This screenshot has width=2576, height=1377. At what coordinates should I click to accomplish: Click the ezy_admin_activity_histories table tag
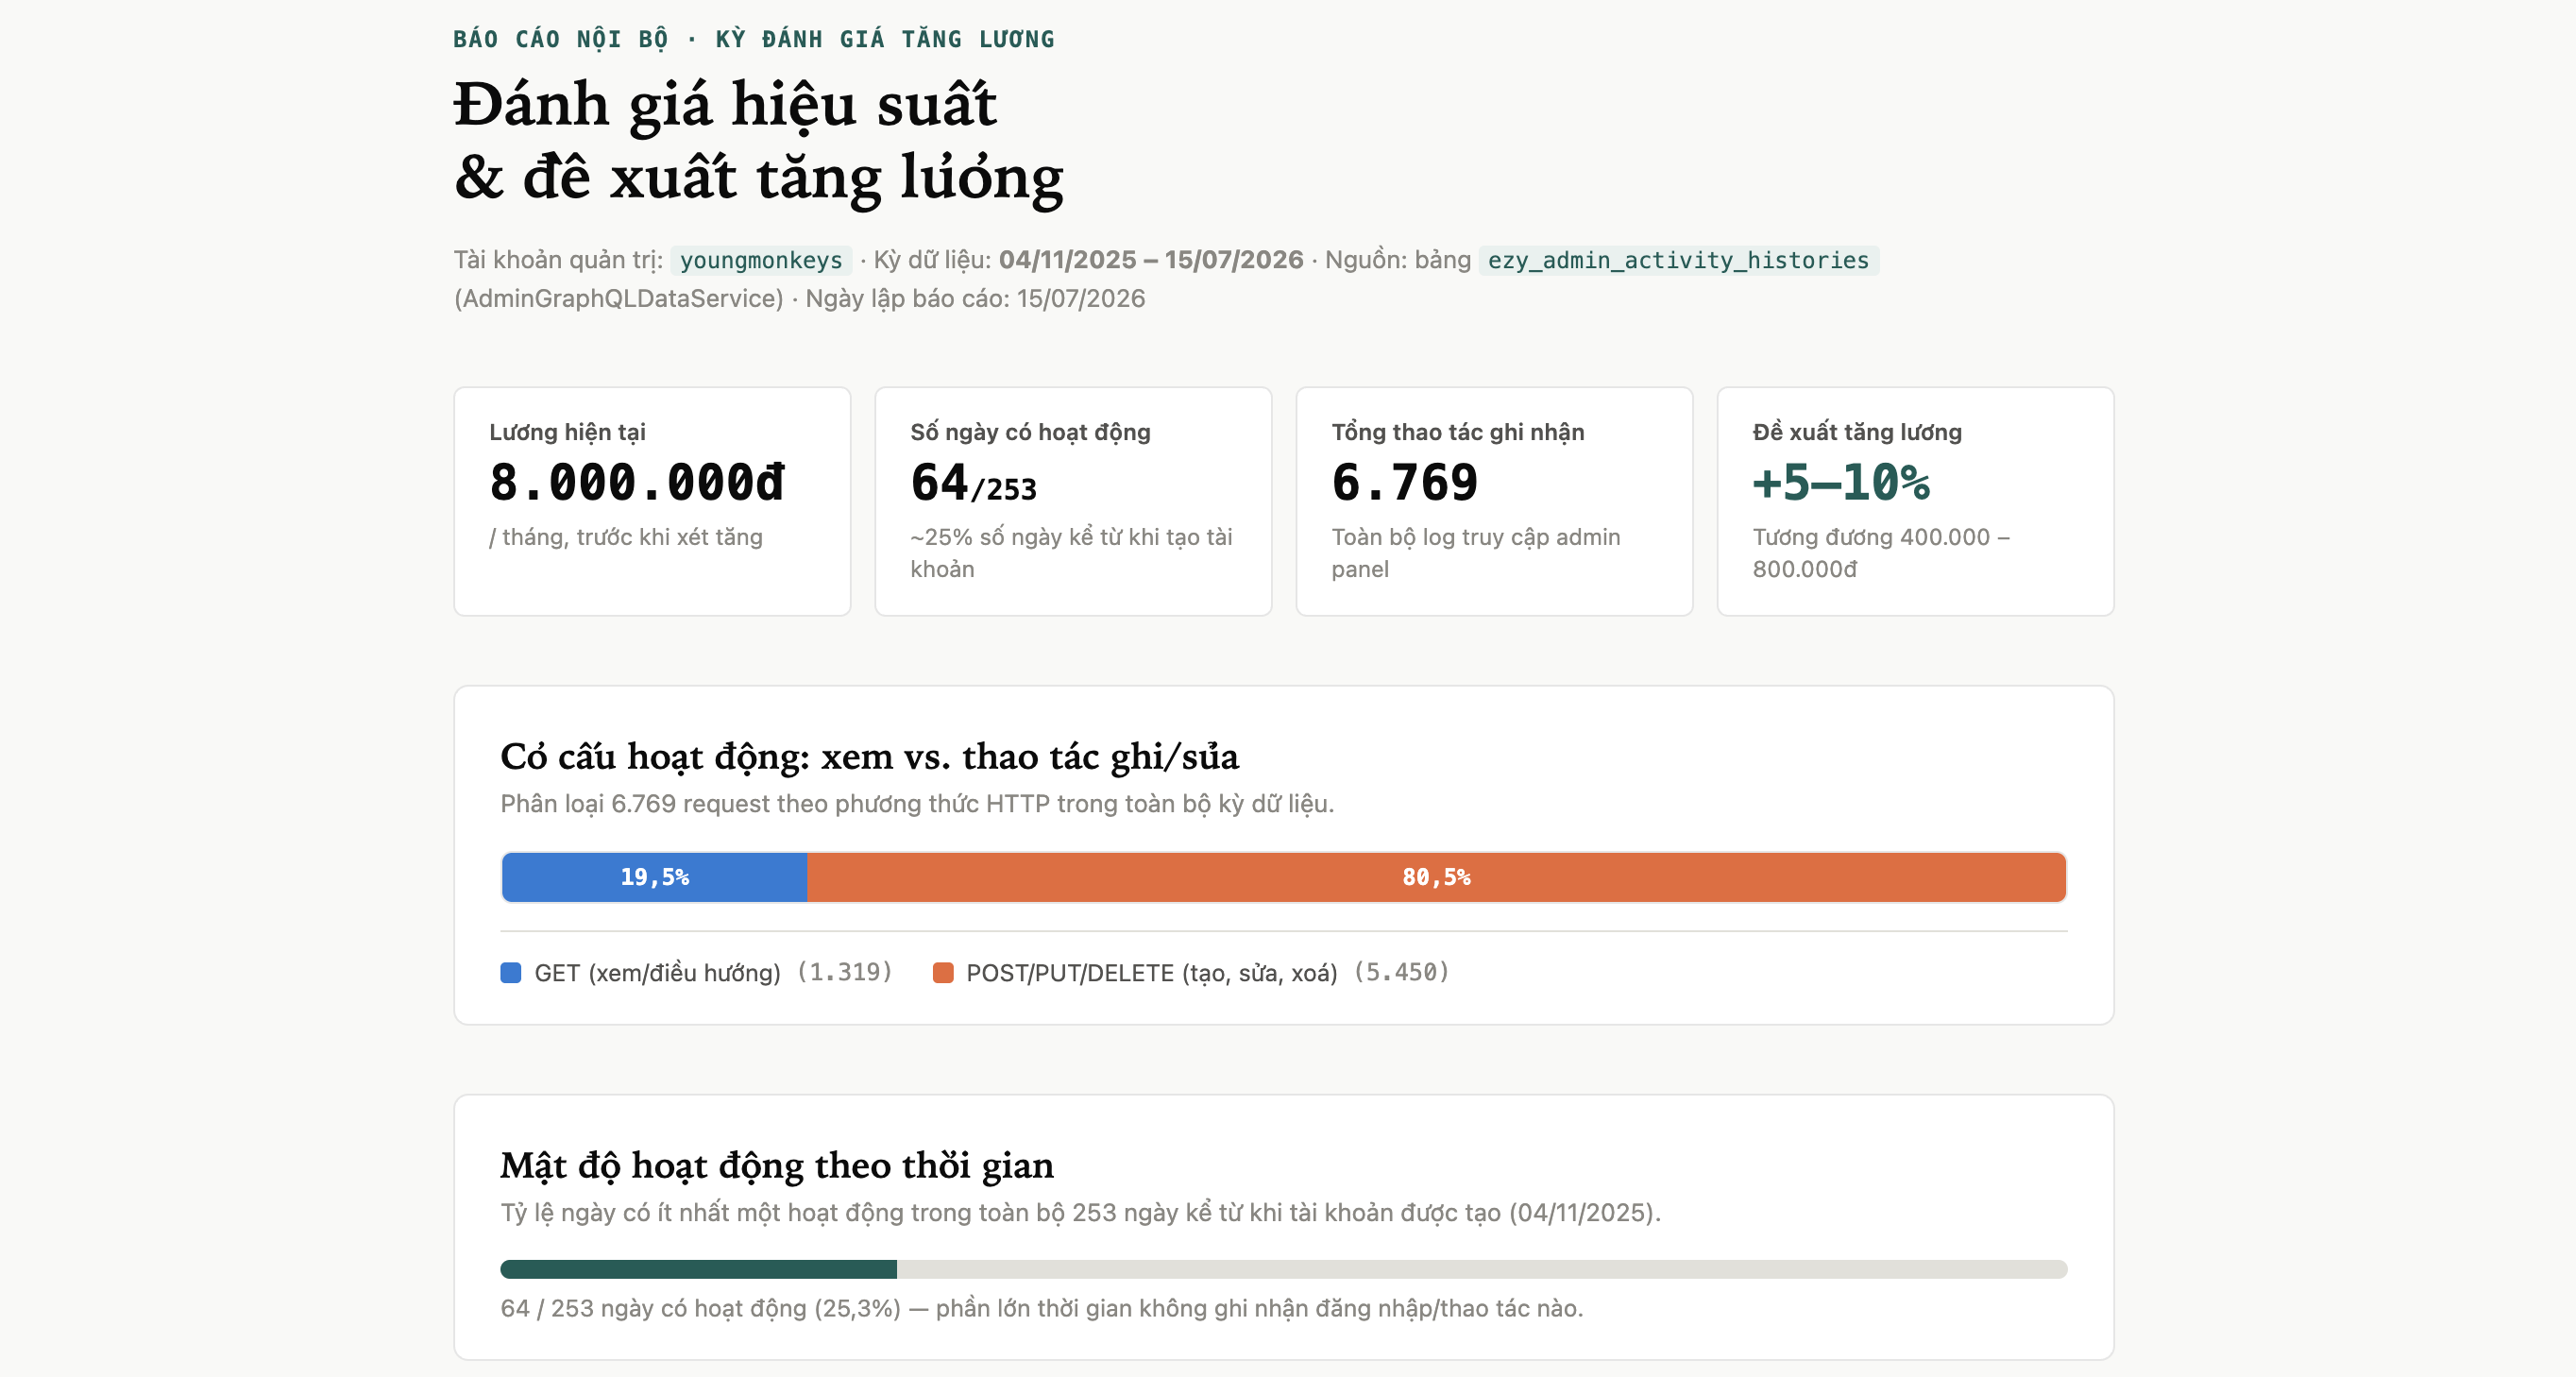(1678, 260)
